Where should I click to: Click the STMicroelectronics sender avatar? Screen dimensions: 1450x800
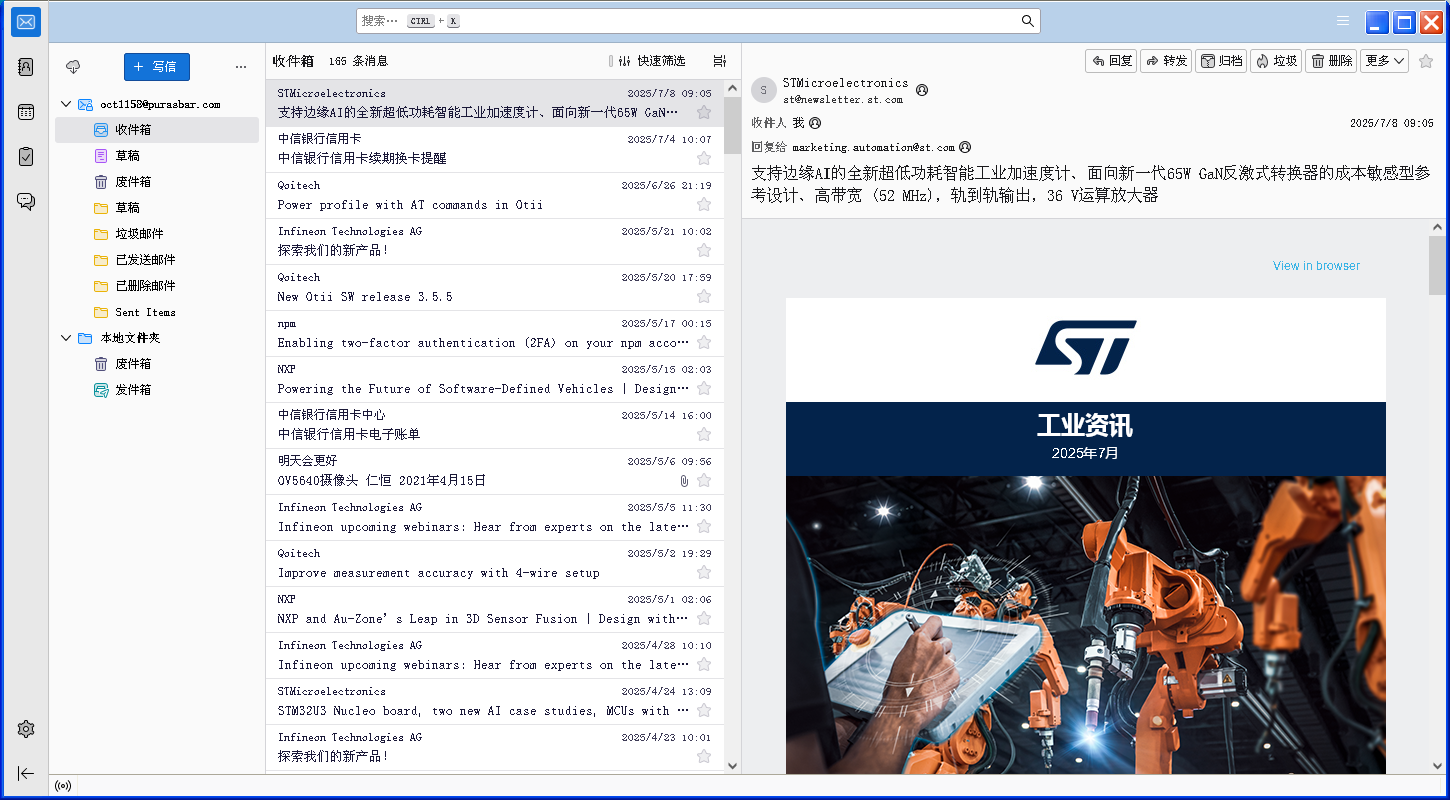[x=764, y=90]
